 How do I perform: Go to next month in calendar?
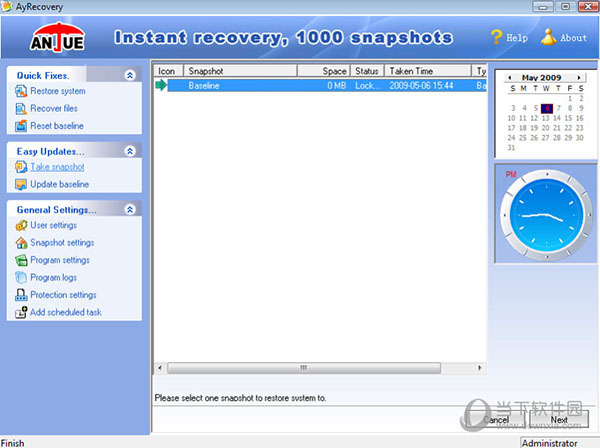579,78
